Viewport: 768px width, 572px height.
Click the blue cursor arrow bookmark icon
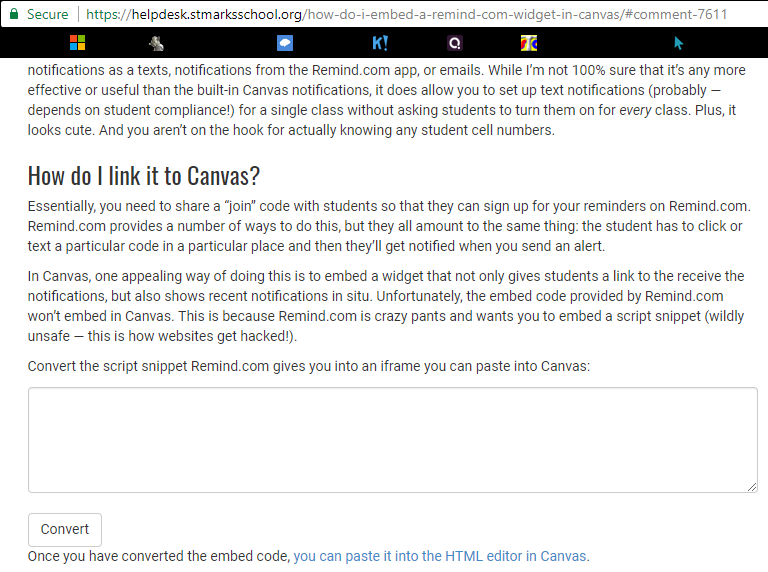(x=678, y=43)
